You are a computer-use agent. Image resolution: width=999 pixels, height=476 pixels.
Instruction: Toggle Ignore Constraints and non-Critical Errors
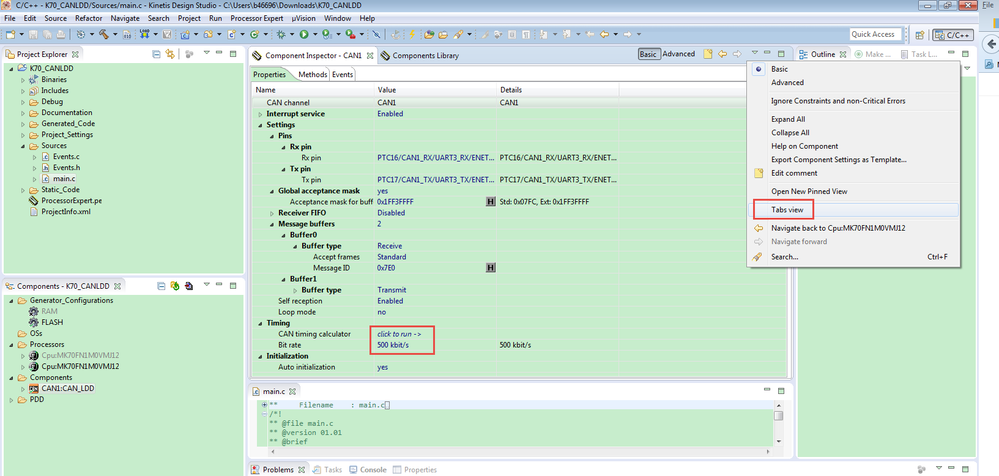tap(838, 101)
